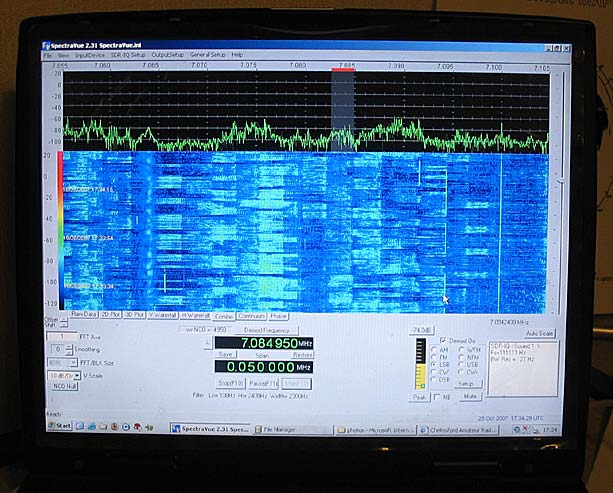
Task: Switch to the Raw Data tab
Action: coord(84,314)
